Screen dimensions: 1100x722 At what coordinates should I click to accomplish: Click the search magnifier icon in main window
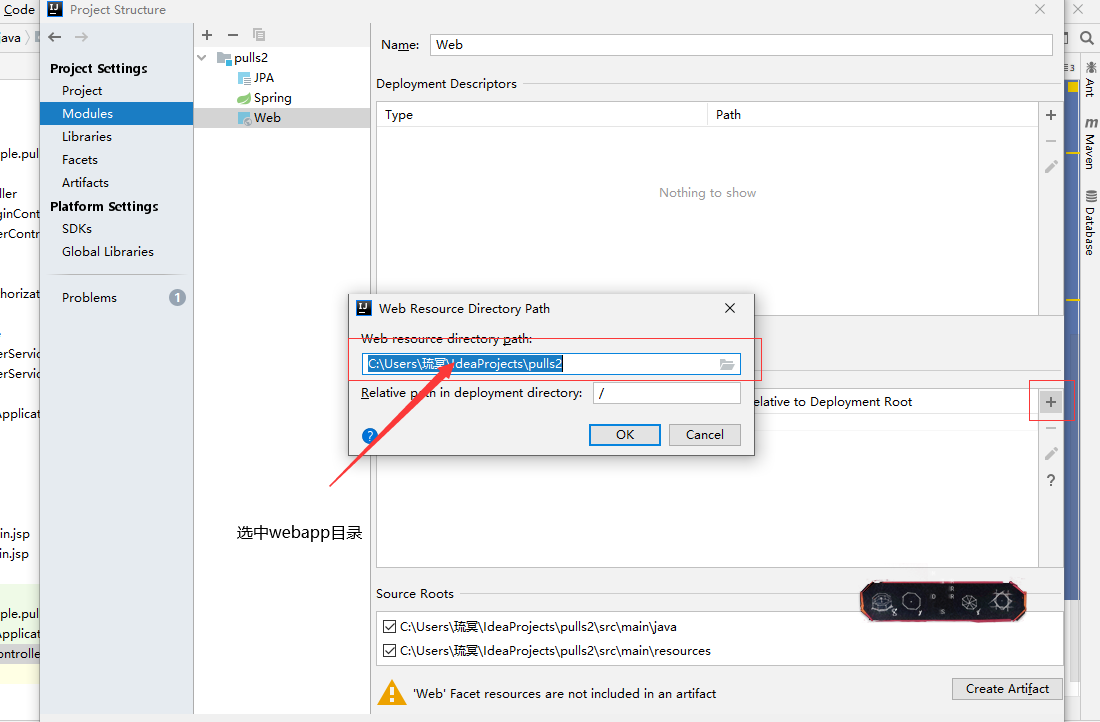[1087, 38]
